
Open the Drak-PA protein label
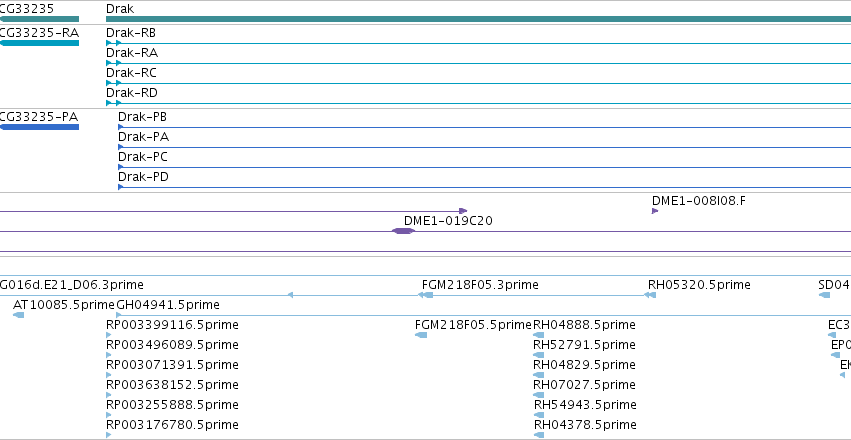[x=143, y=137]
